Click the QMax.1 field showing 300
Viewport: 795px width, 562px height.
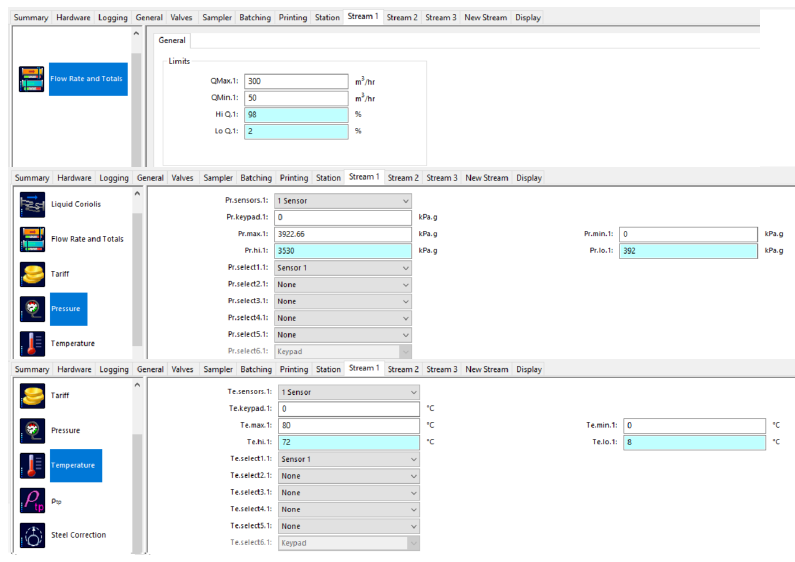click(x=296, y=81)
